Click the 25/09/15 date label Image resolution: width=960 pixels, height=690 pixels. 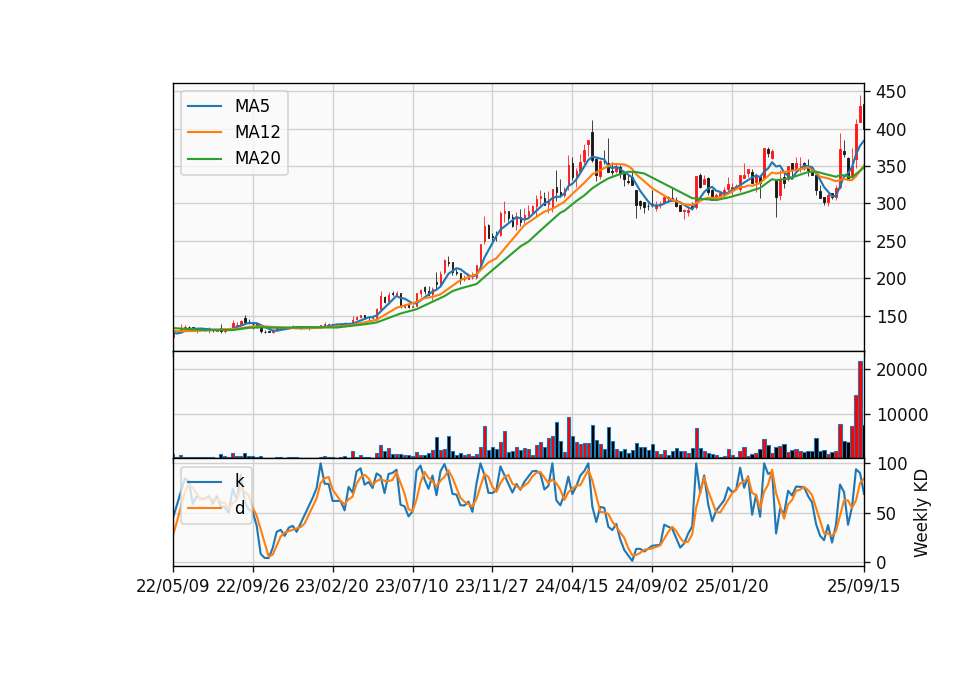864,586
